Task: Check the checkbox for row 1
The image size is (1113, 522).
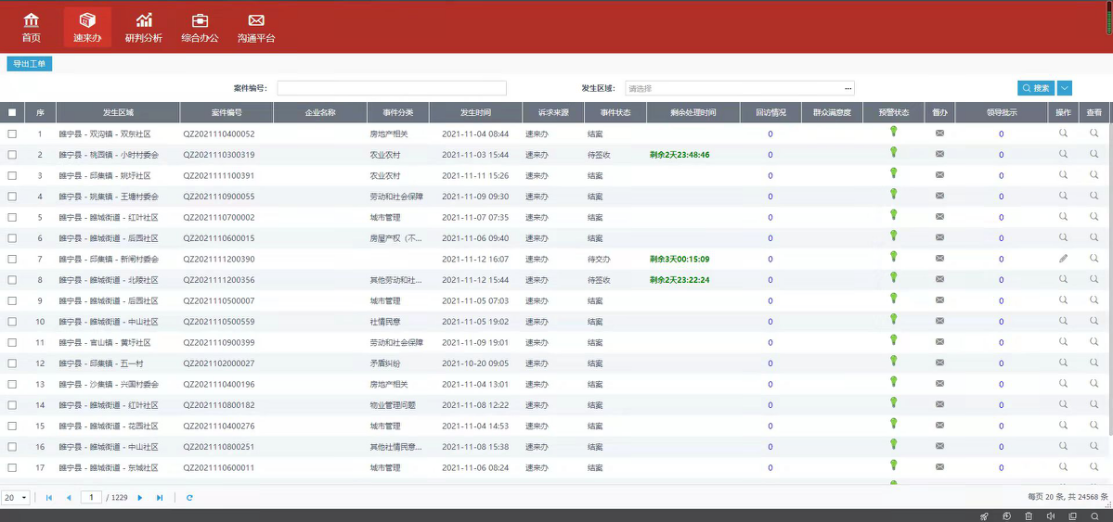Action: [x=12, y=133]
